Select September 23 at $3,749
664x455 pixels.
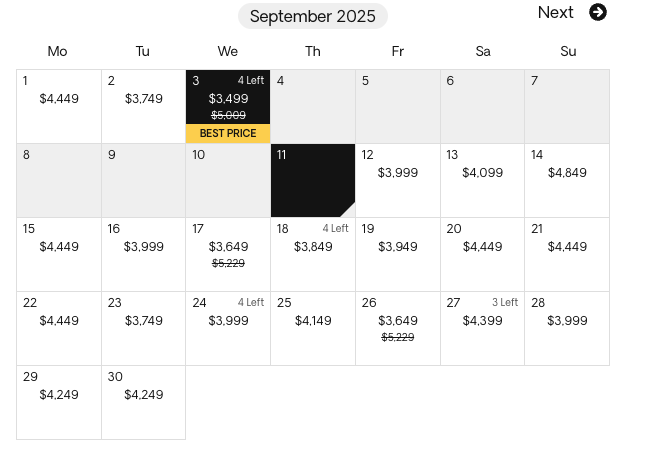tap(144, 328)
